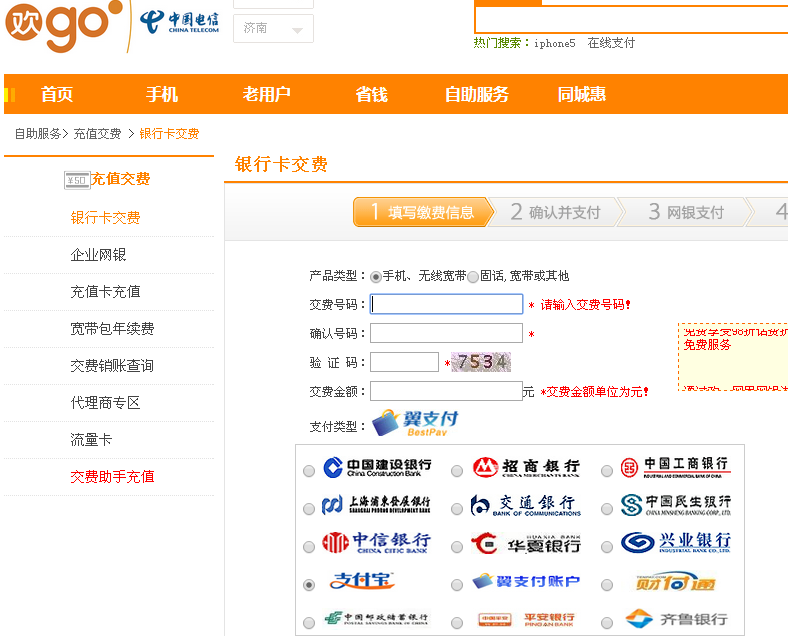Click the 银行卡交费 sidebar link
This screenshot has width=788, height=636.
pyautogui.click(x=106, y=218)
